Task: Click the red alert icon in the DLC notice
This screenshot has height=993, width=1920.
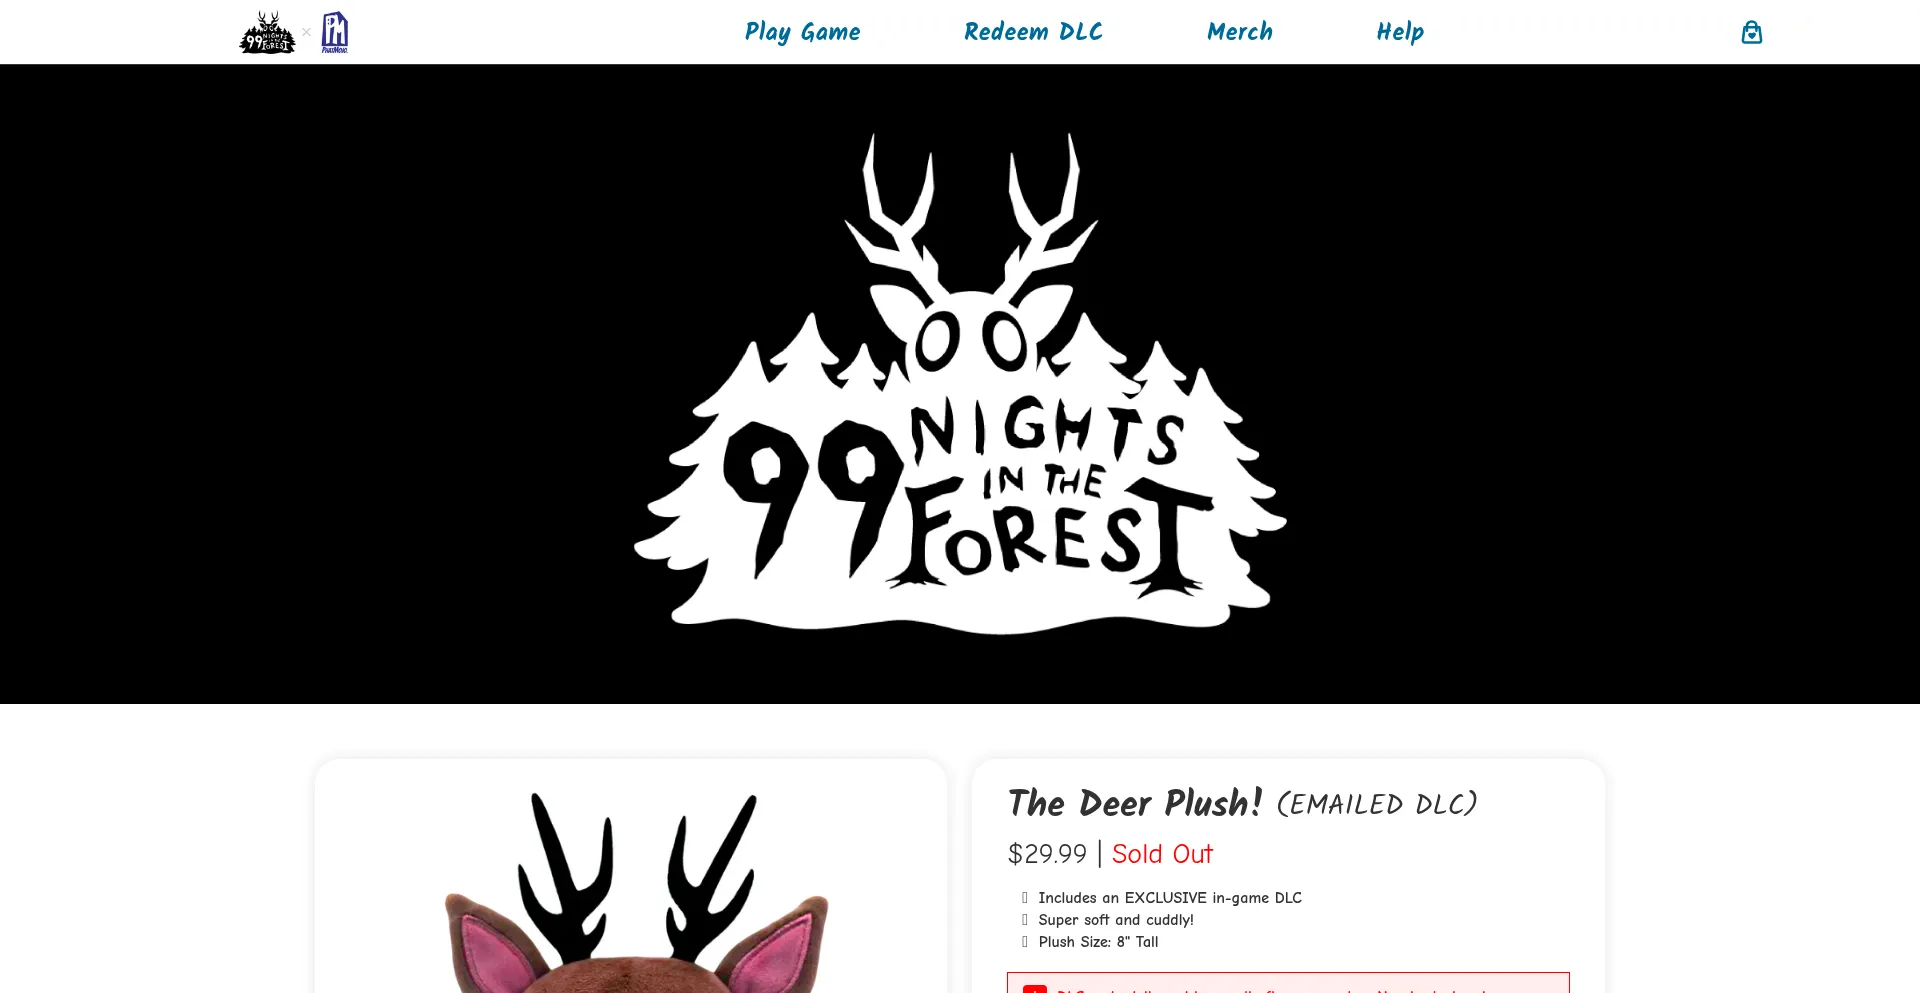Action: click(1035, 988)
